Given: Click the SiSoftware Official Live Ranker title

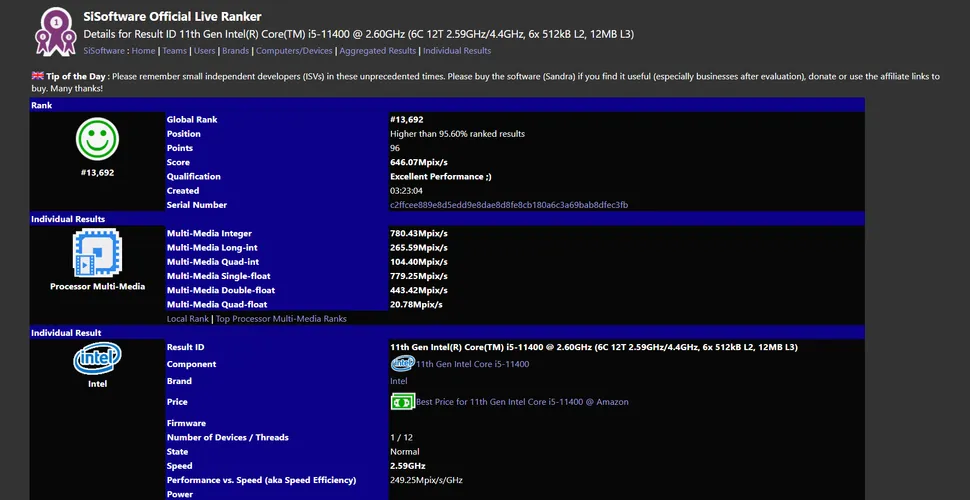Looking at the screenshot, I should (x=173, y=17).
